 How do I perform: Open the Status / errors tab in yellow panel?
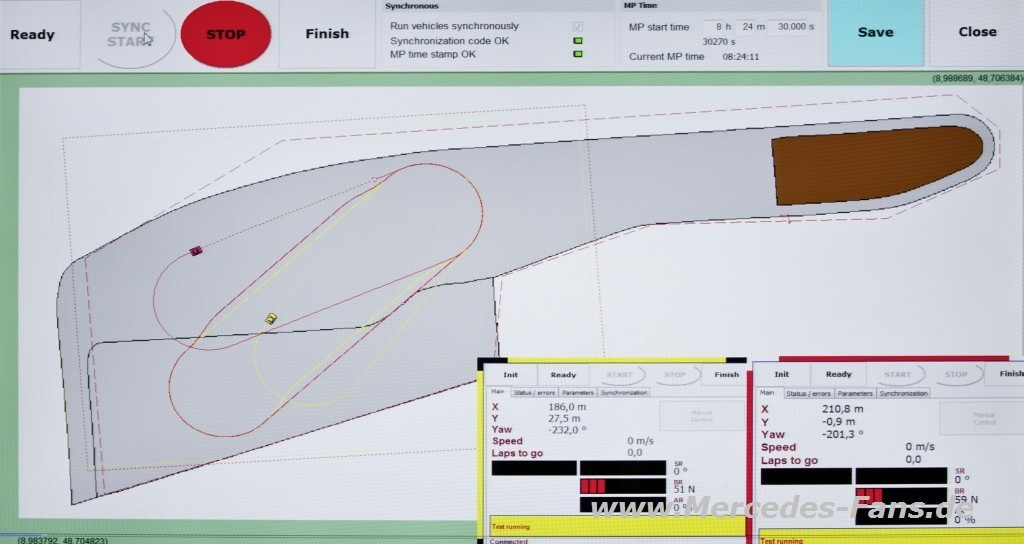[x=534, y=393]
